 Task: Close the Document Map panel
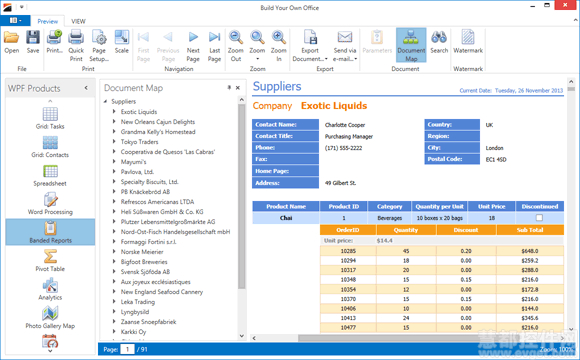(x=238, y=88)
